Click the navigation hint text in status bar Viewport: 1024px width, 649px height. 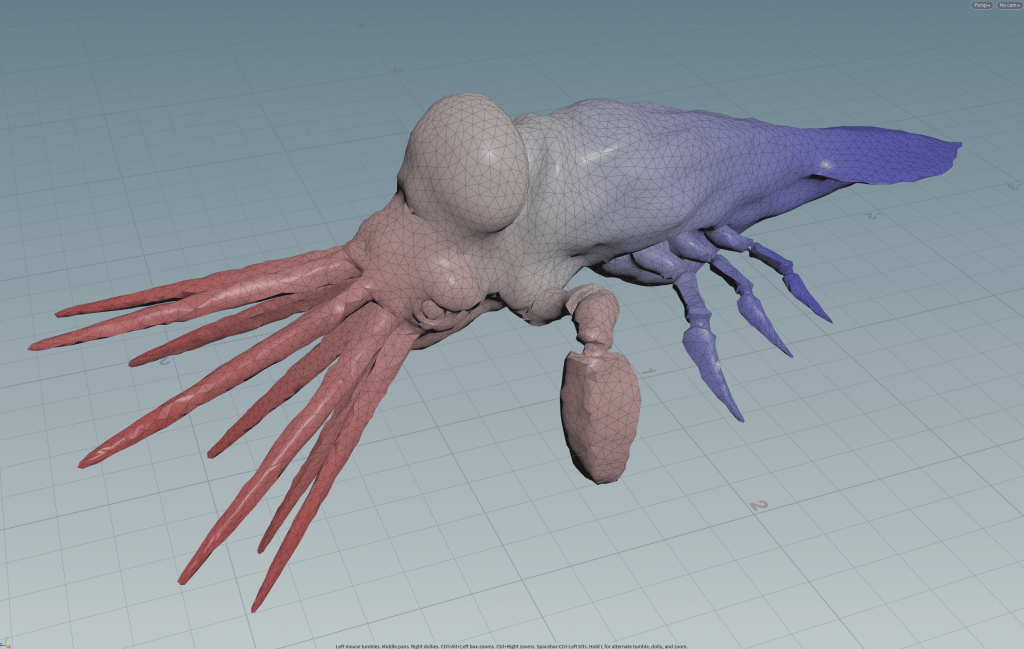[x=511, y=645]
